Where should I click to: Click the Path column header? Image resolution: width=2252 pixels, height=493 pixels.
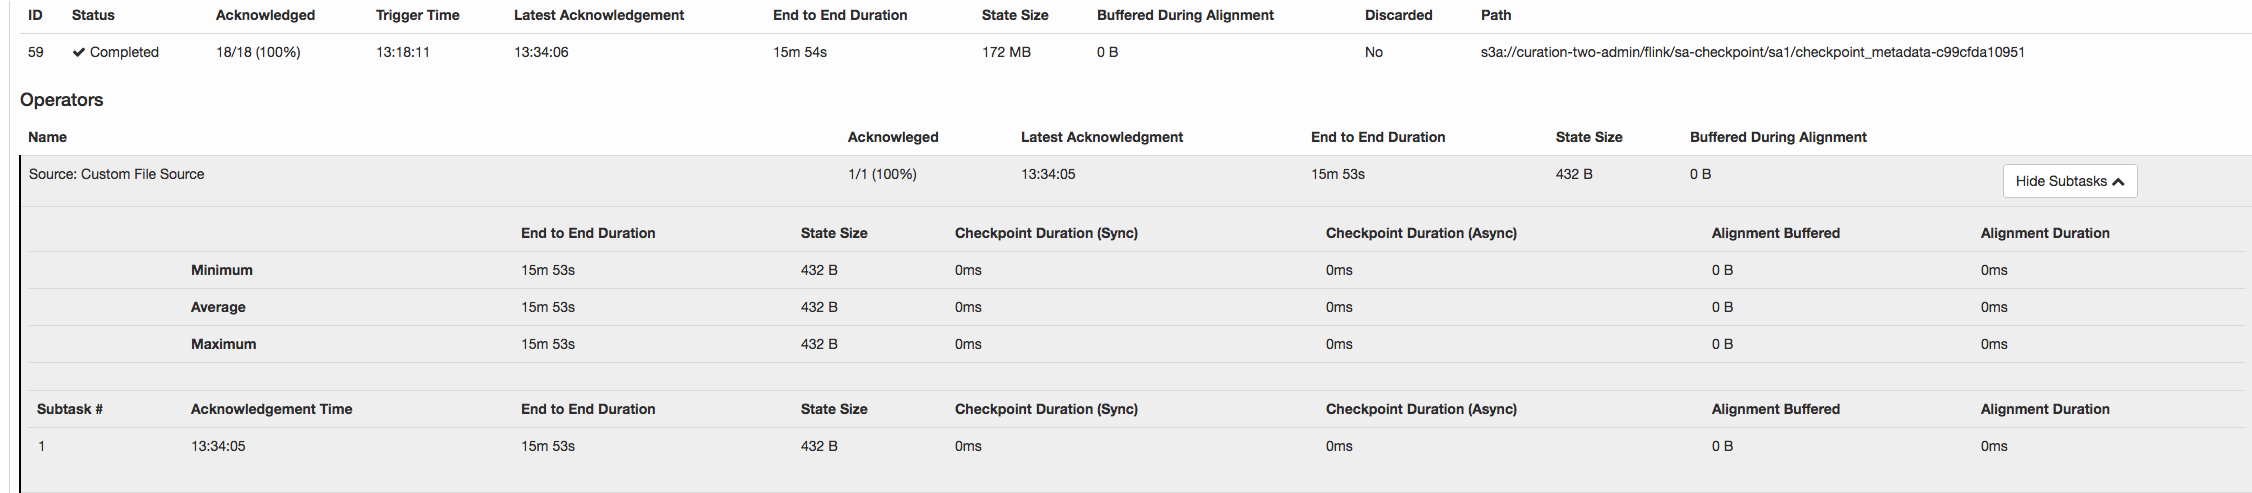pyautogui.click(x=1495, y=15)
